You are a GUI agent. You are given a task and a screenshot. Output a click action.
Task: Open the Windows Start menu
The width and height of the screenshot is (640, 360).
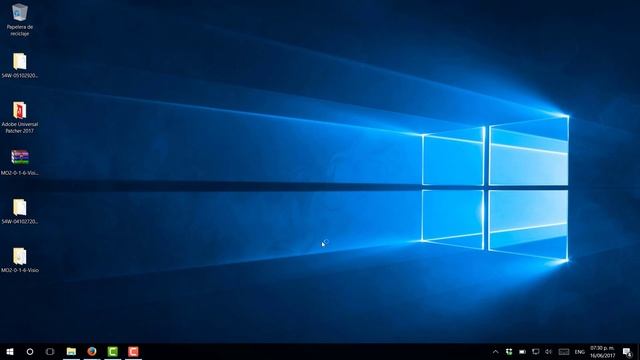click(10, 351)
